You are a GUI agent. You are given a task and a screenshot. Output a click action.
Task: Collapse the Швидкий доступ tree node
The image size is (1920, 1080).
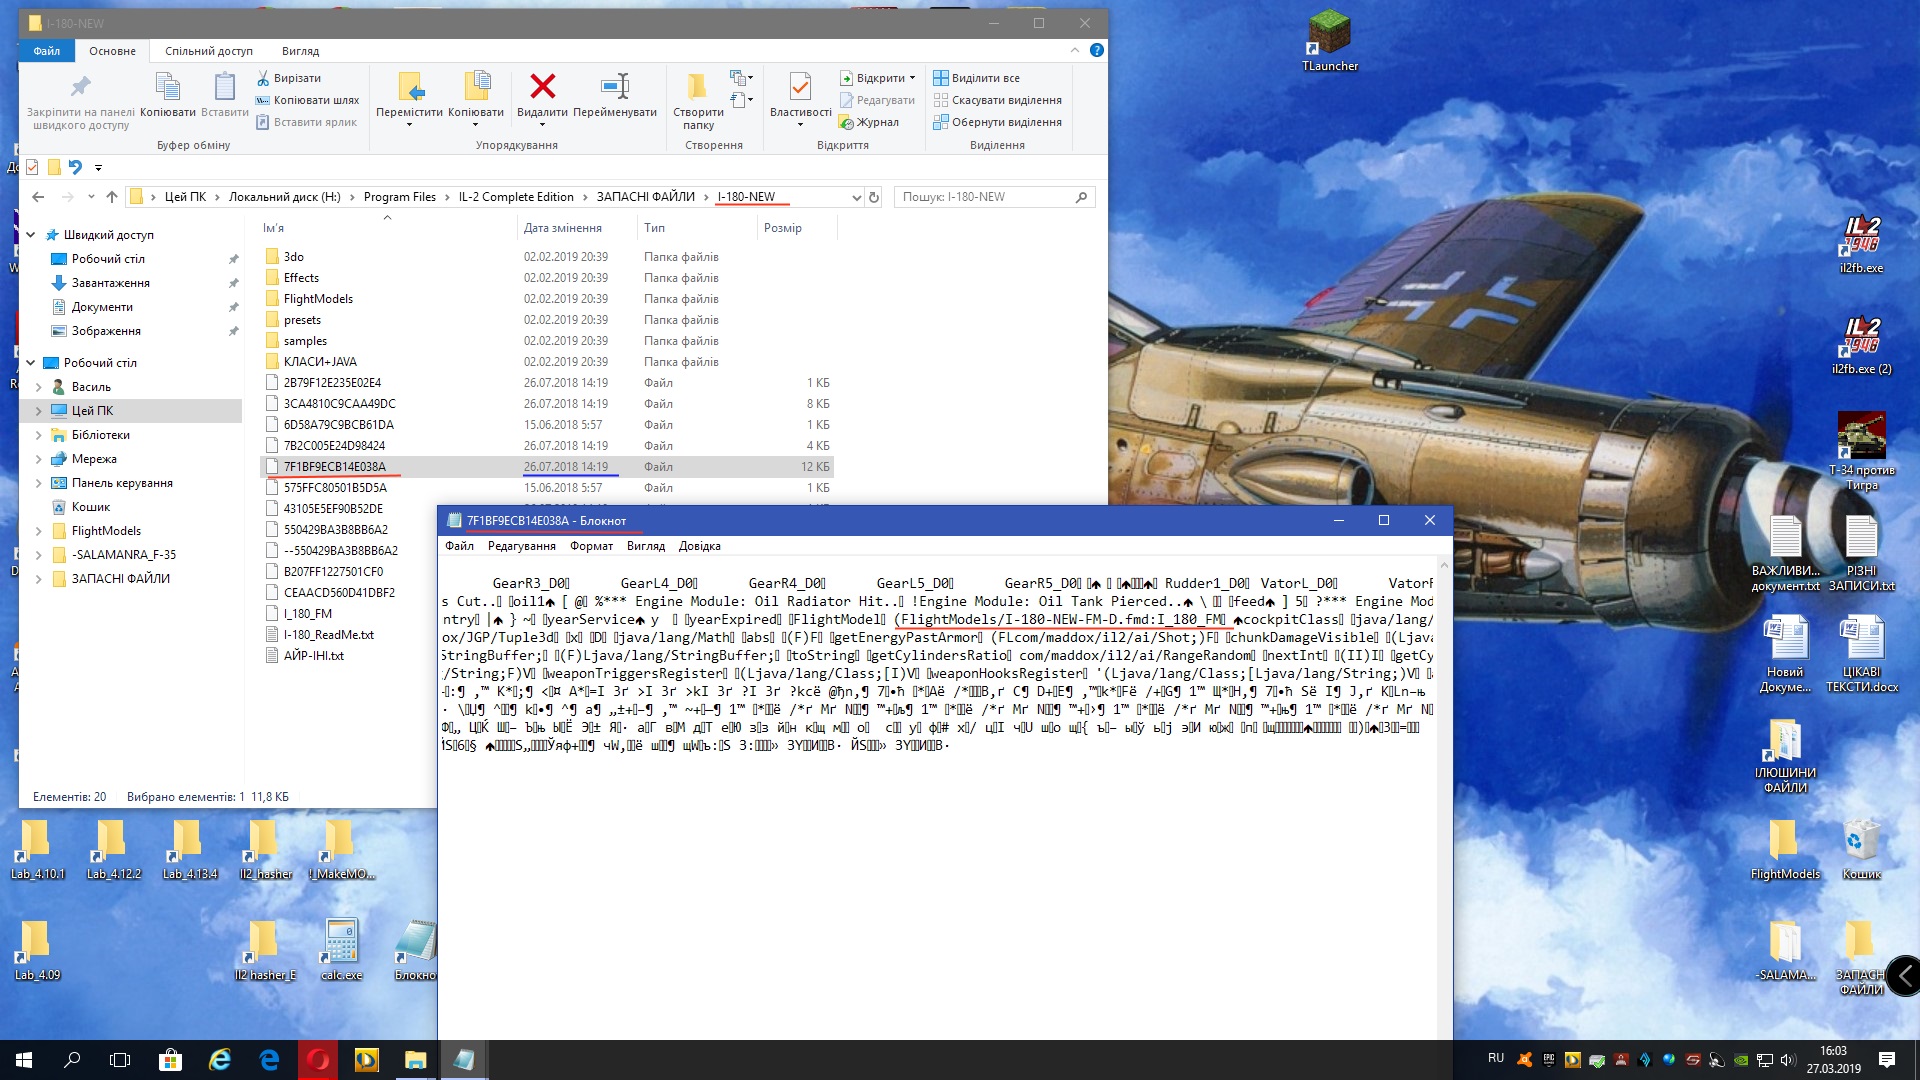pyautogui.click(x=31, y=235)
